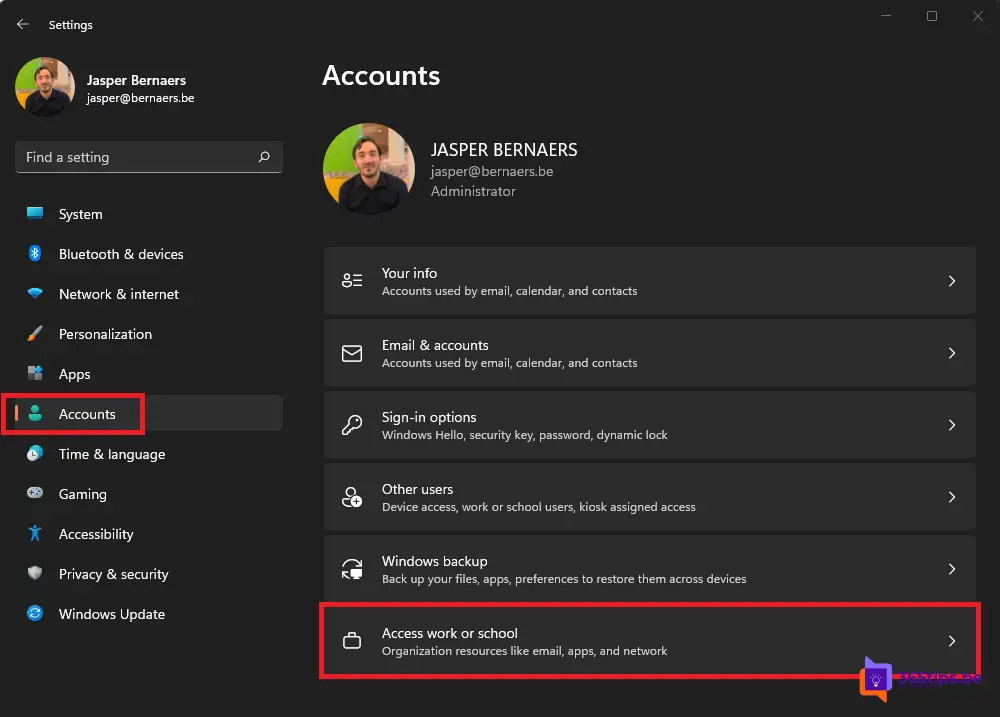This screenshot has height=717, width=1000.
Task: Open Access work or school chevron
Action: (952, 641)
